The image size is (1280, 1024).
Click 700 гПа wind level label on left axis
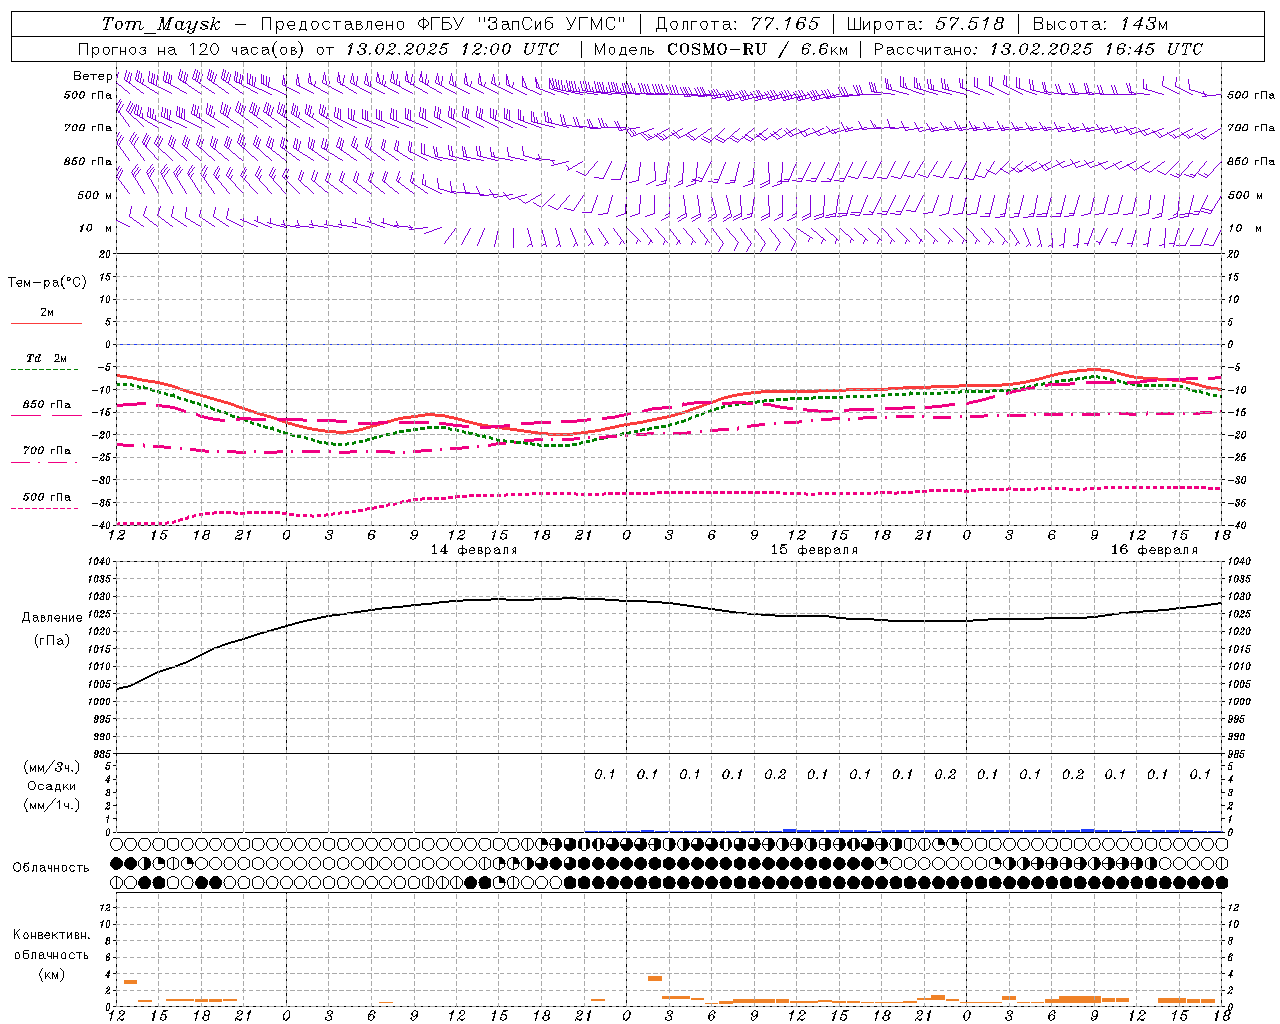88,128
